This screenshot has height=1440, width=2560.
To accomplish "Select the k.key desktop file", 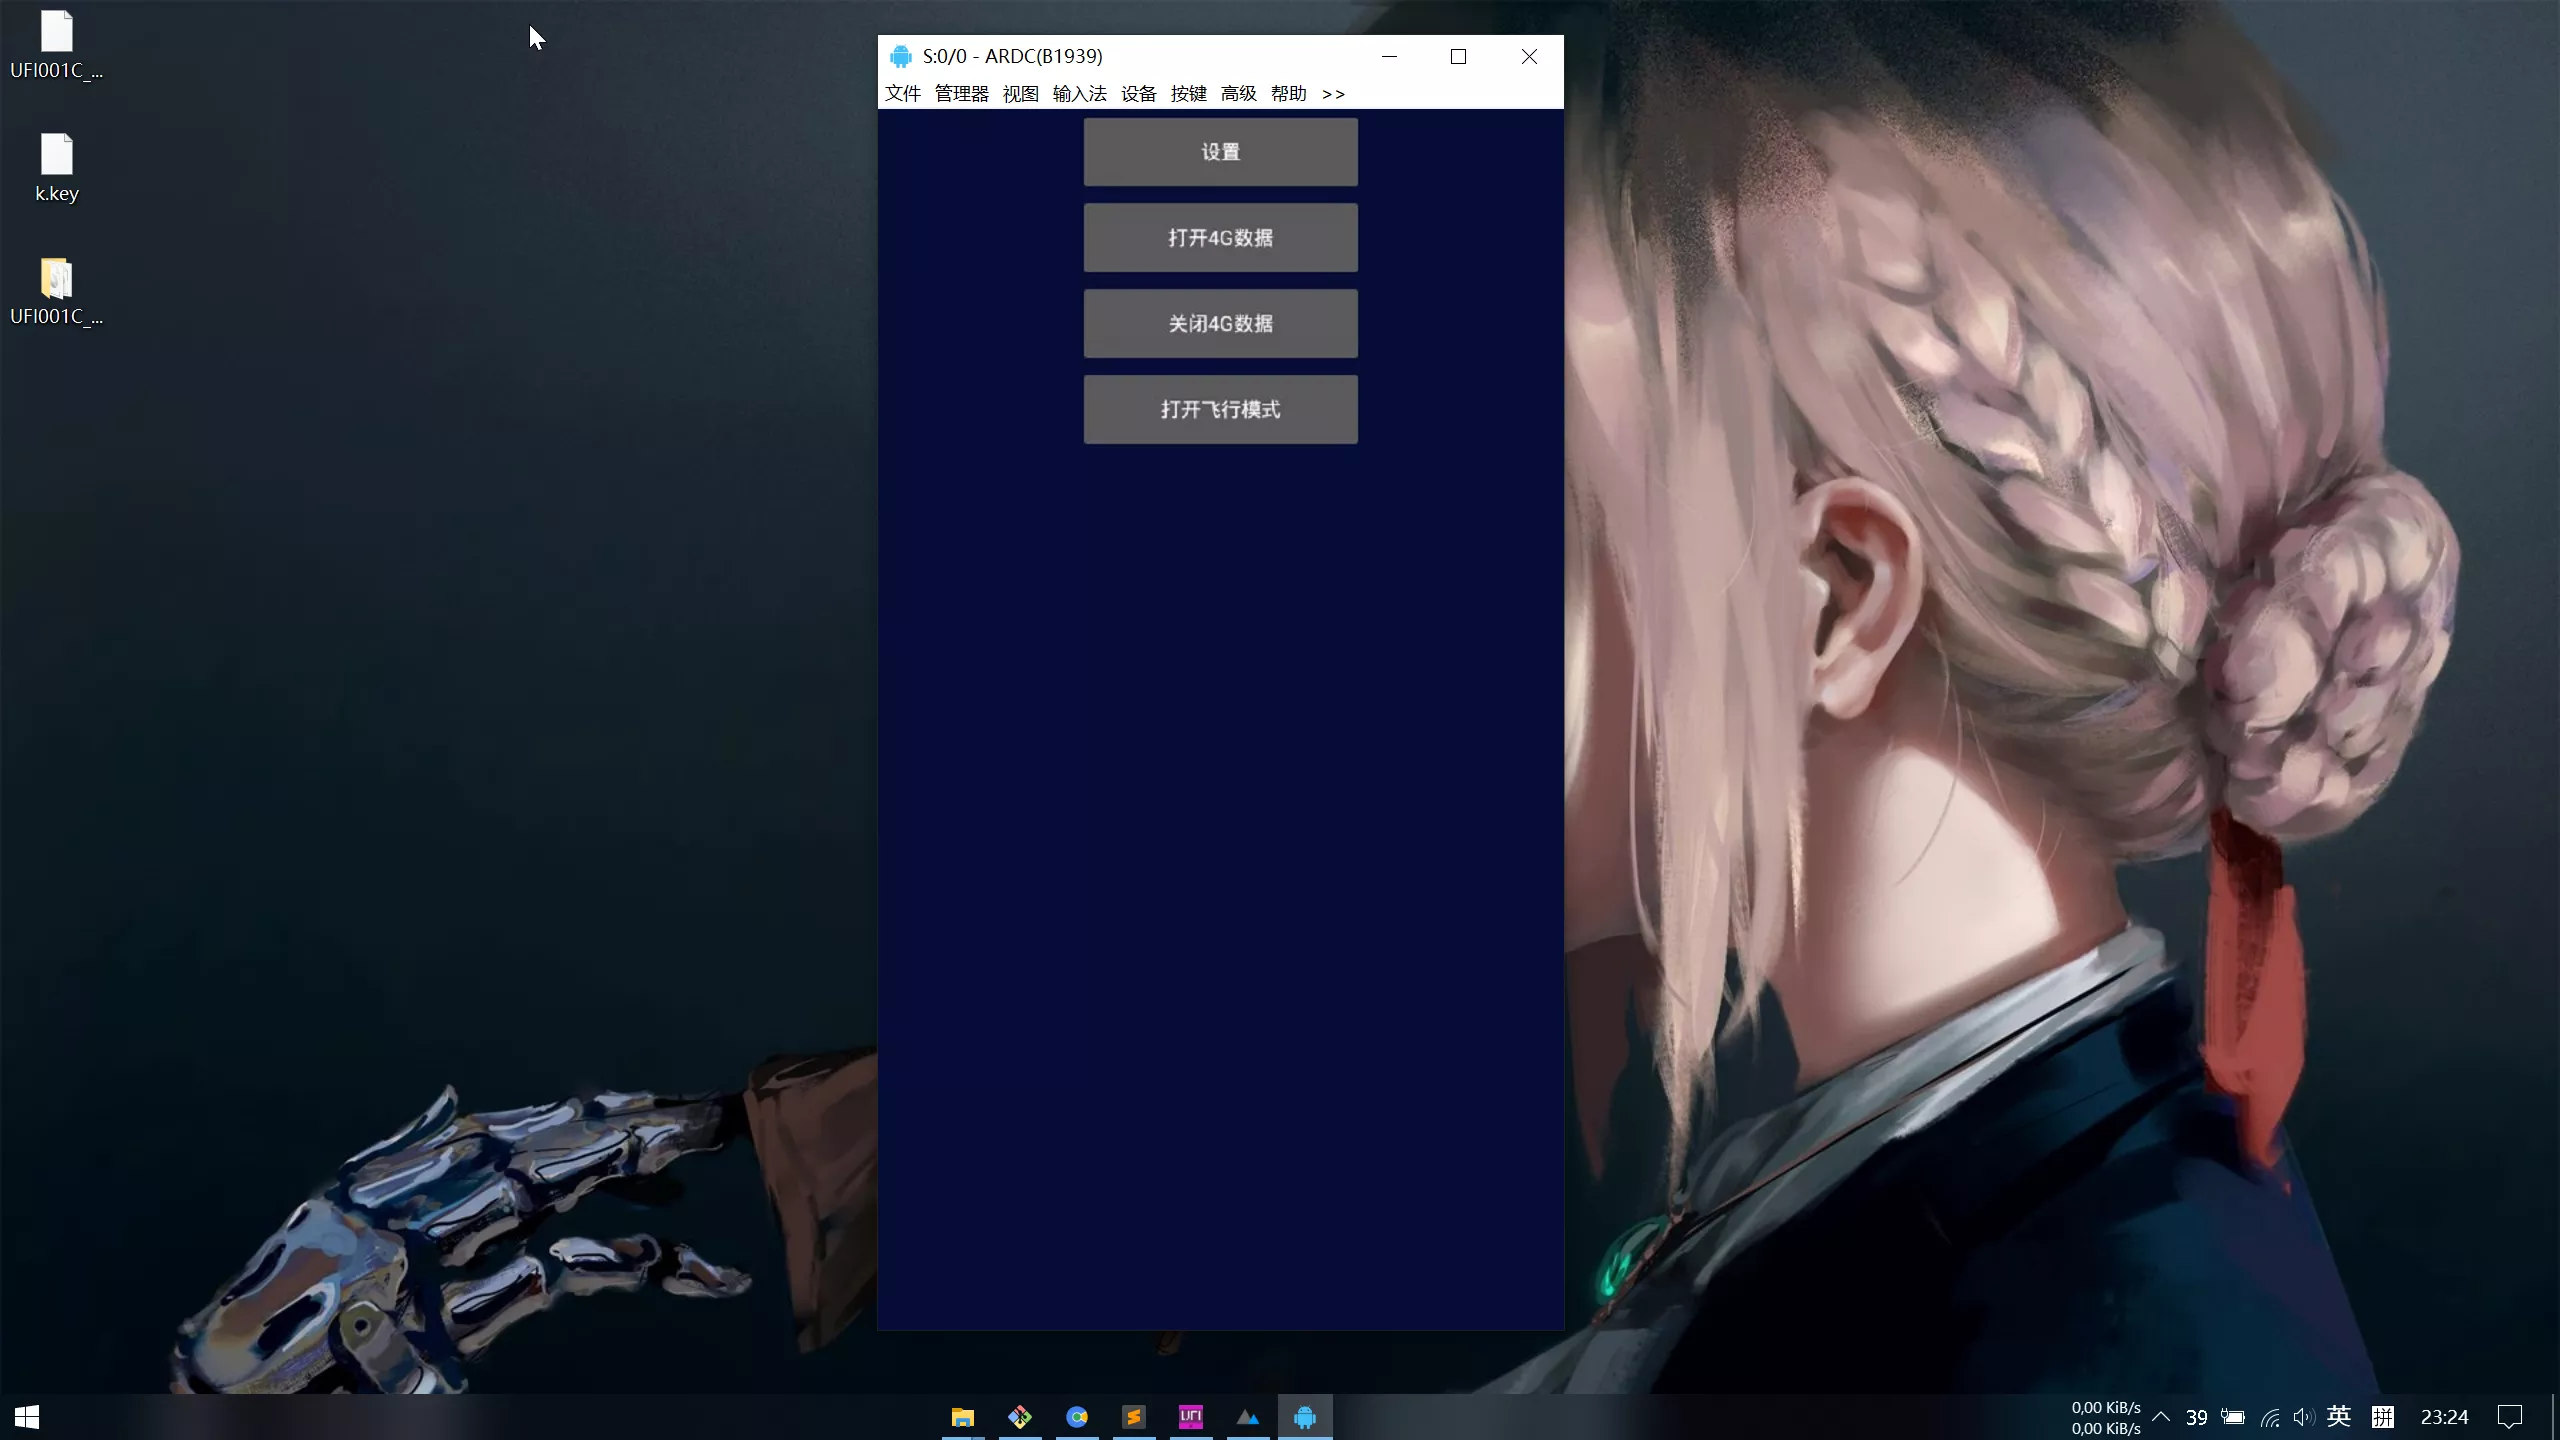I will pyautogui.click(x=57, y=168).
